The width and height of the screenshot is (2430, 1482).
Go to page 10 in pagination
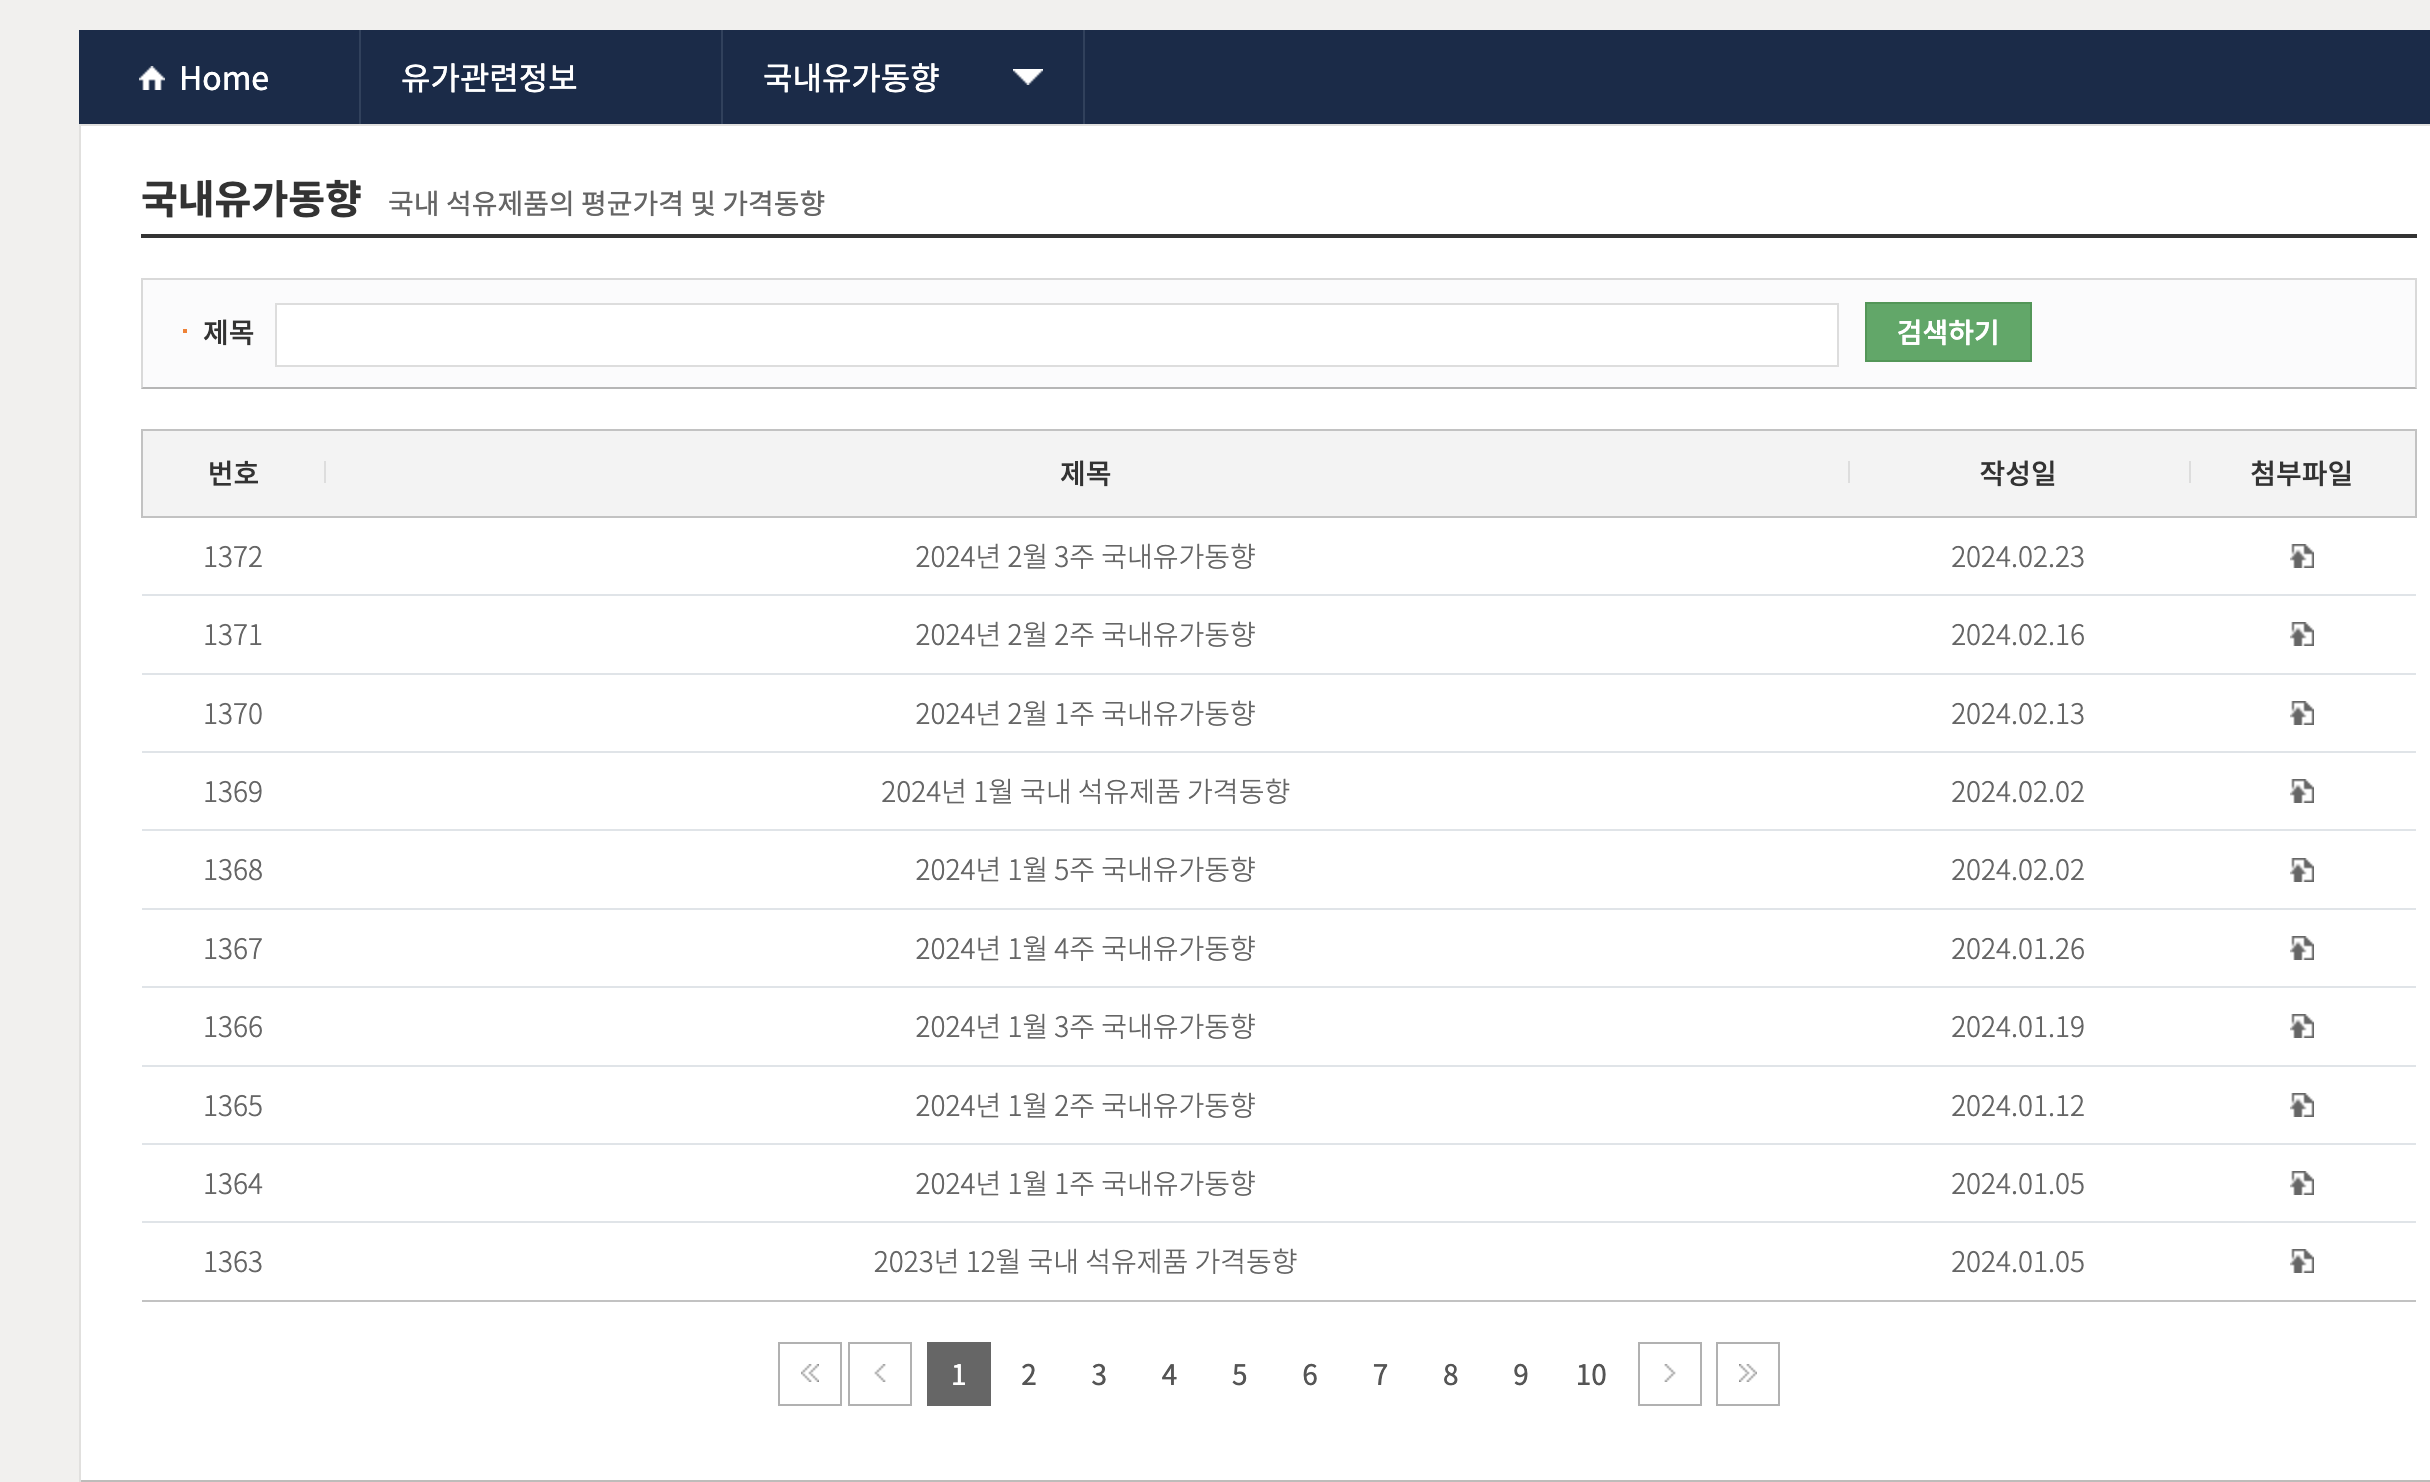tap(1590, 1375)
